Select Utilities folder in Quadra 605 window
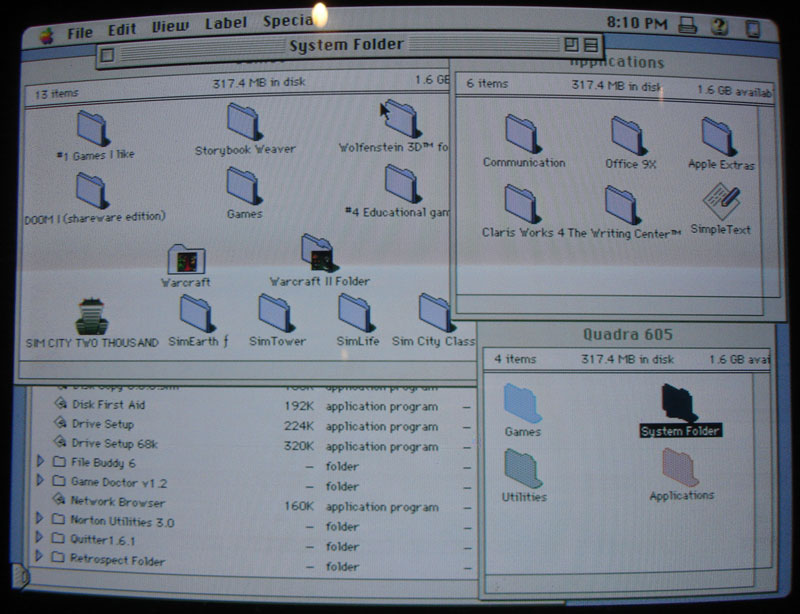This screenshot has height=614, width=800. point(523,469)
